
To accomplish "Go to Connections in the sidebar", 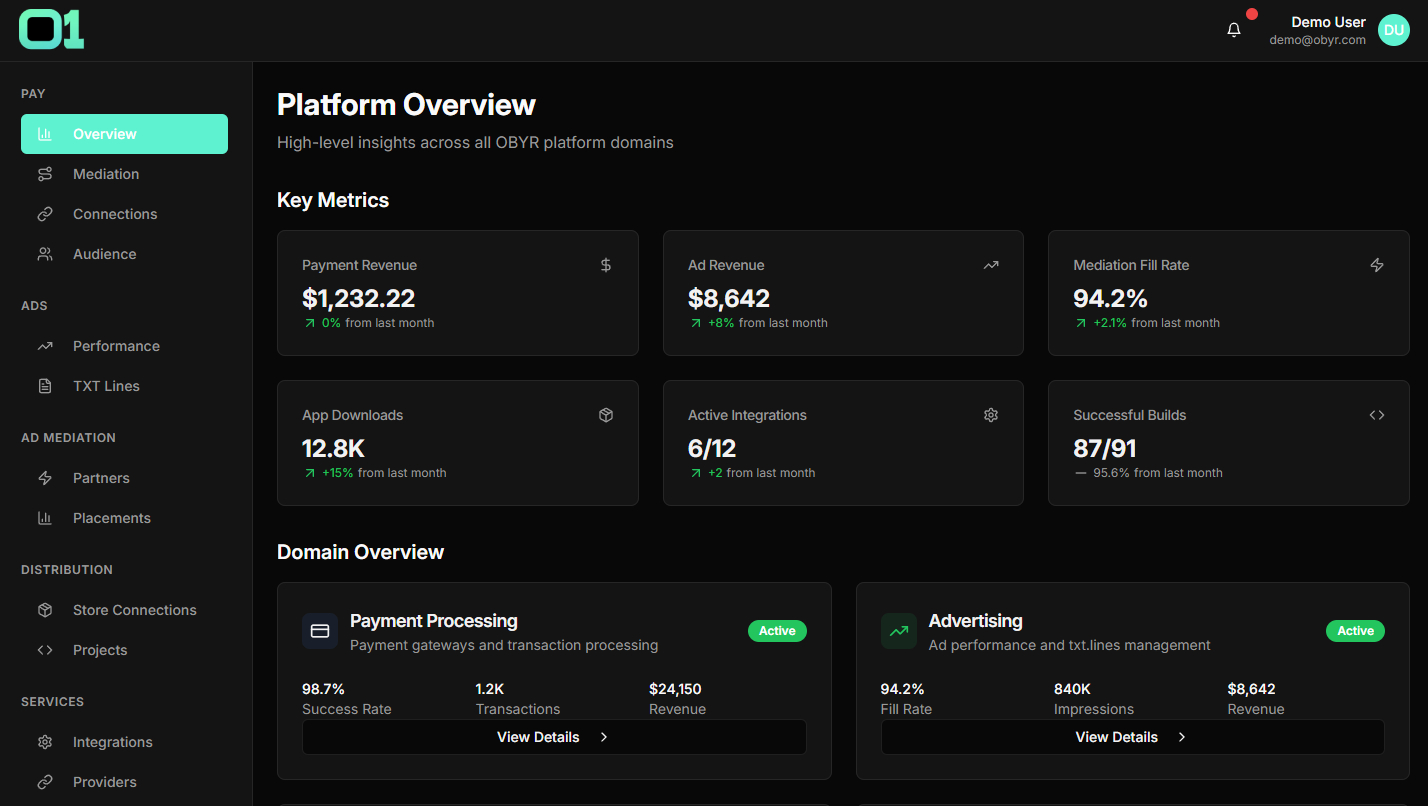I will click(x=114, y=214).
